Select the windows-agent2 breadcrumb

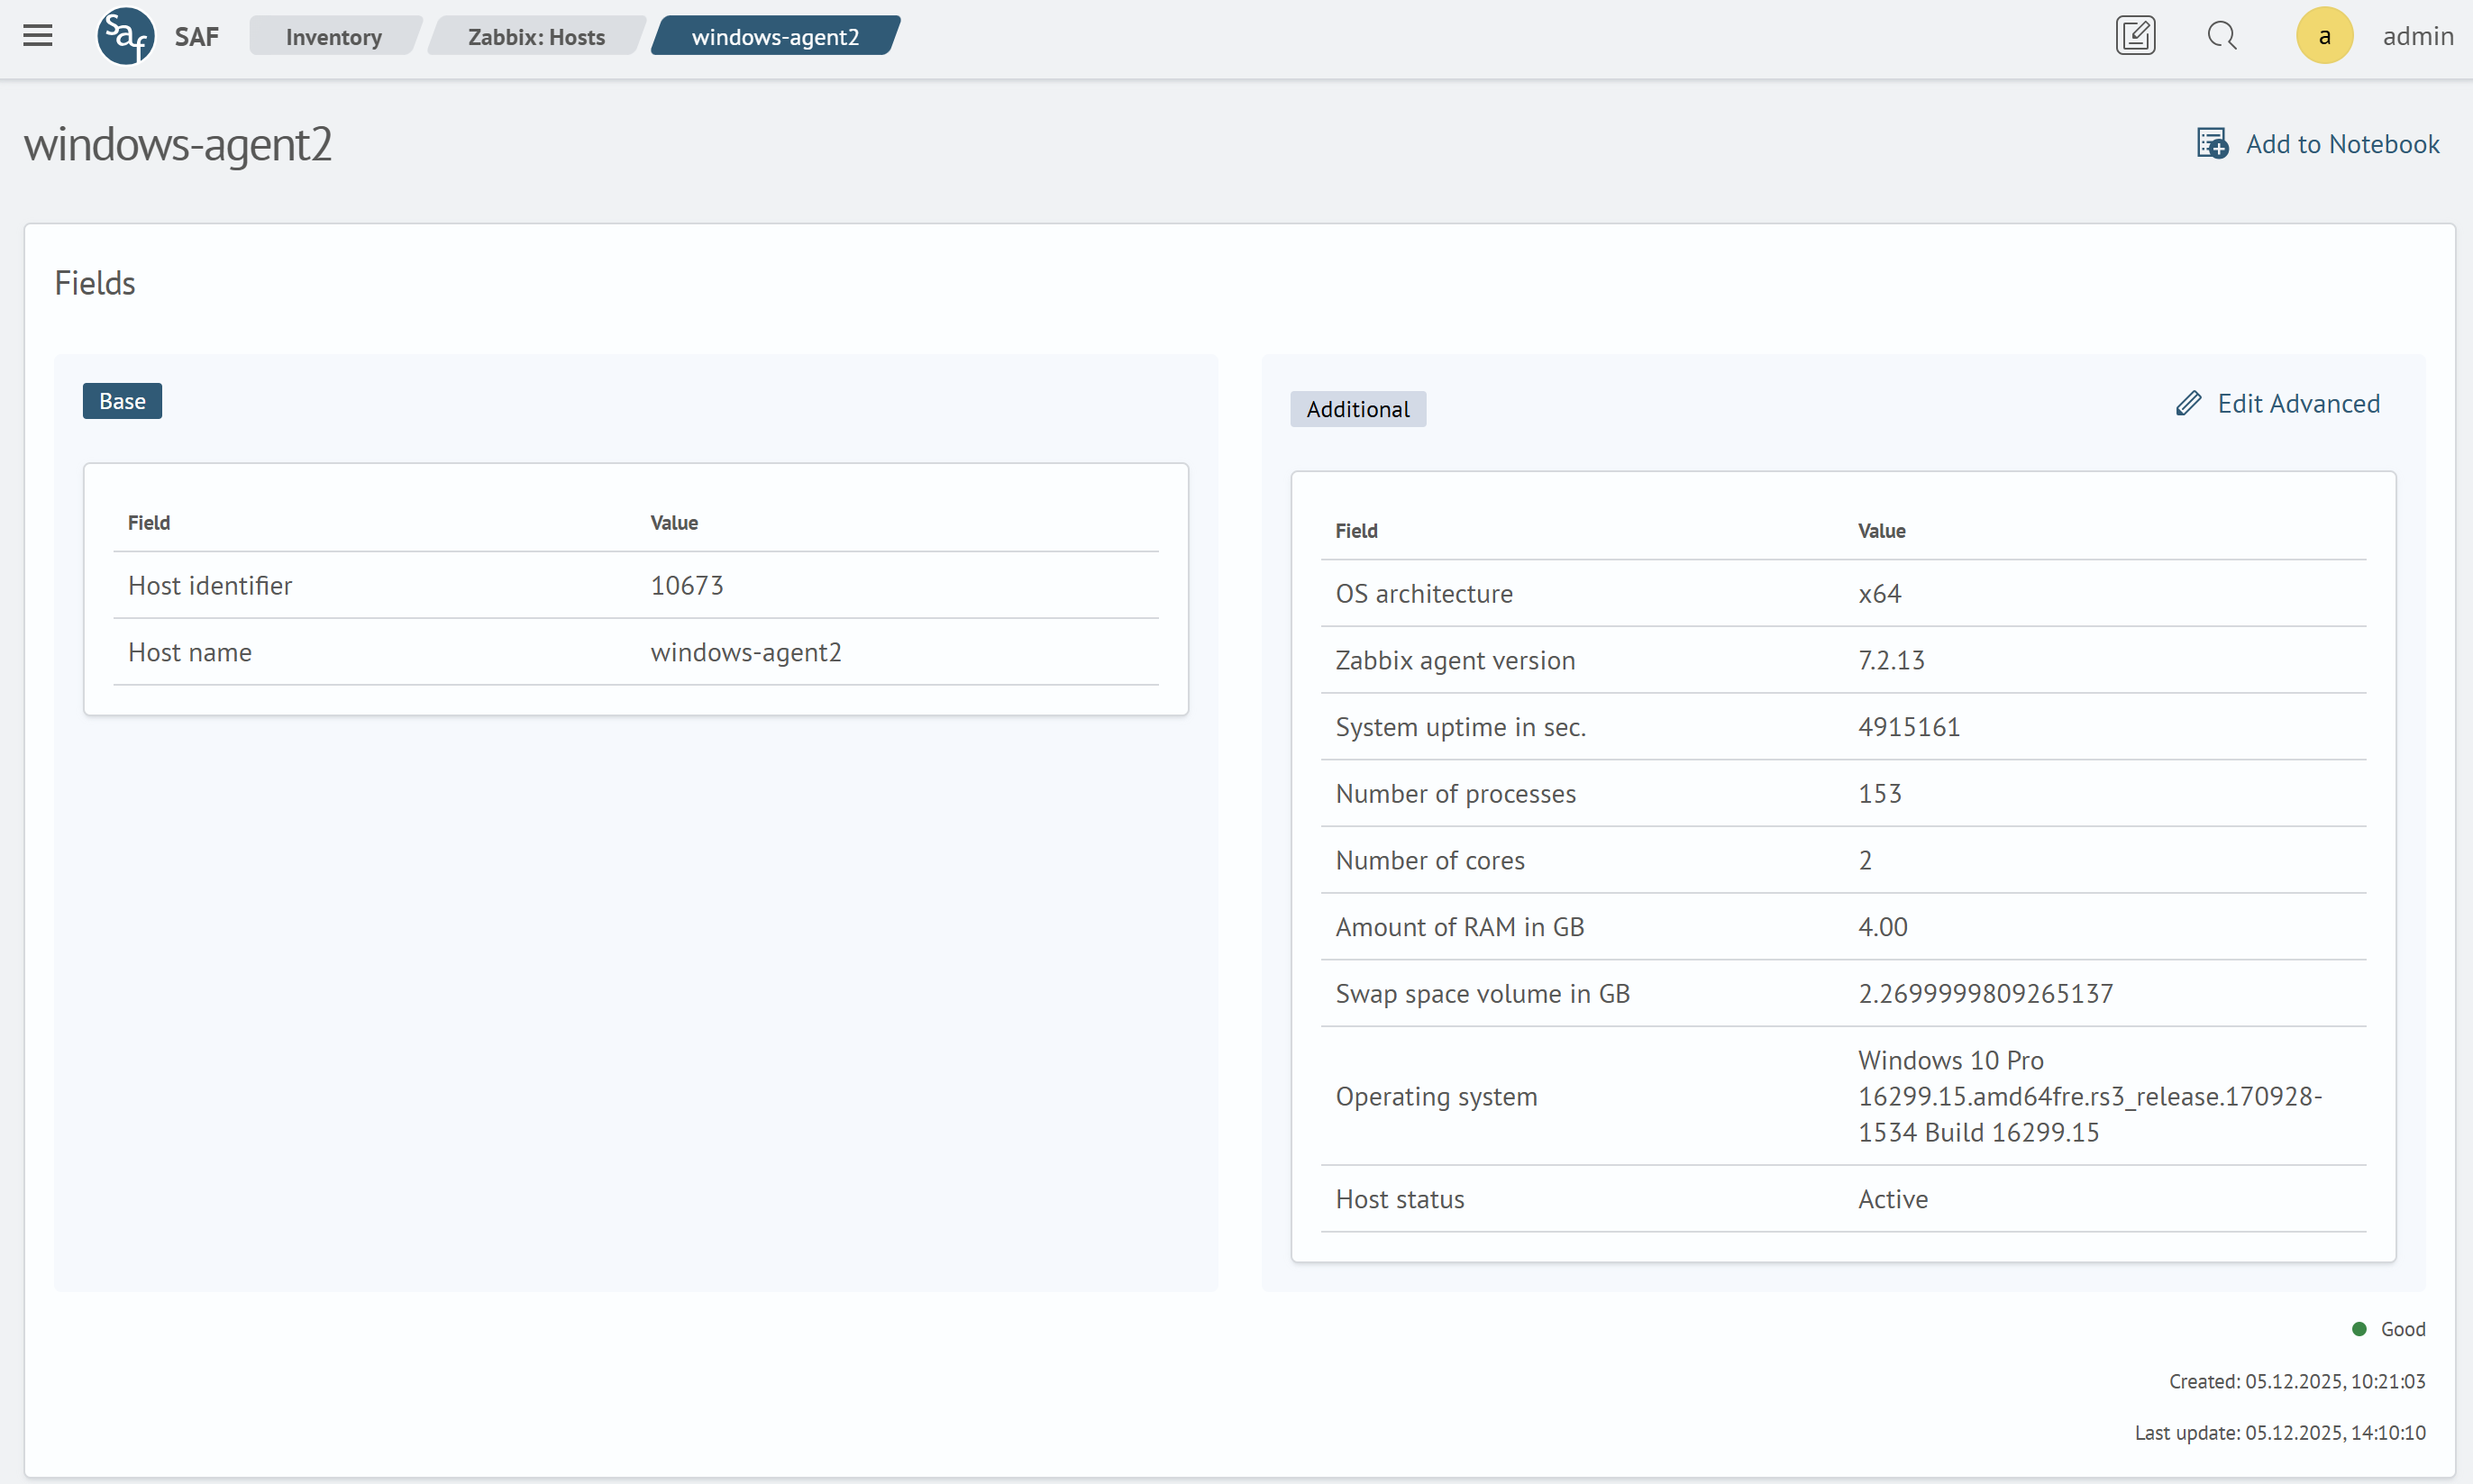click(x=775, y=37)
